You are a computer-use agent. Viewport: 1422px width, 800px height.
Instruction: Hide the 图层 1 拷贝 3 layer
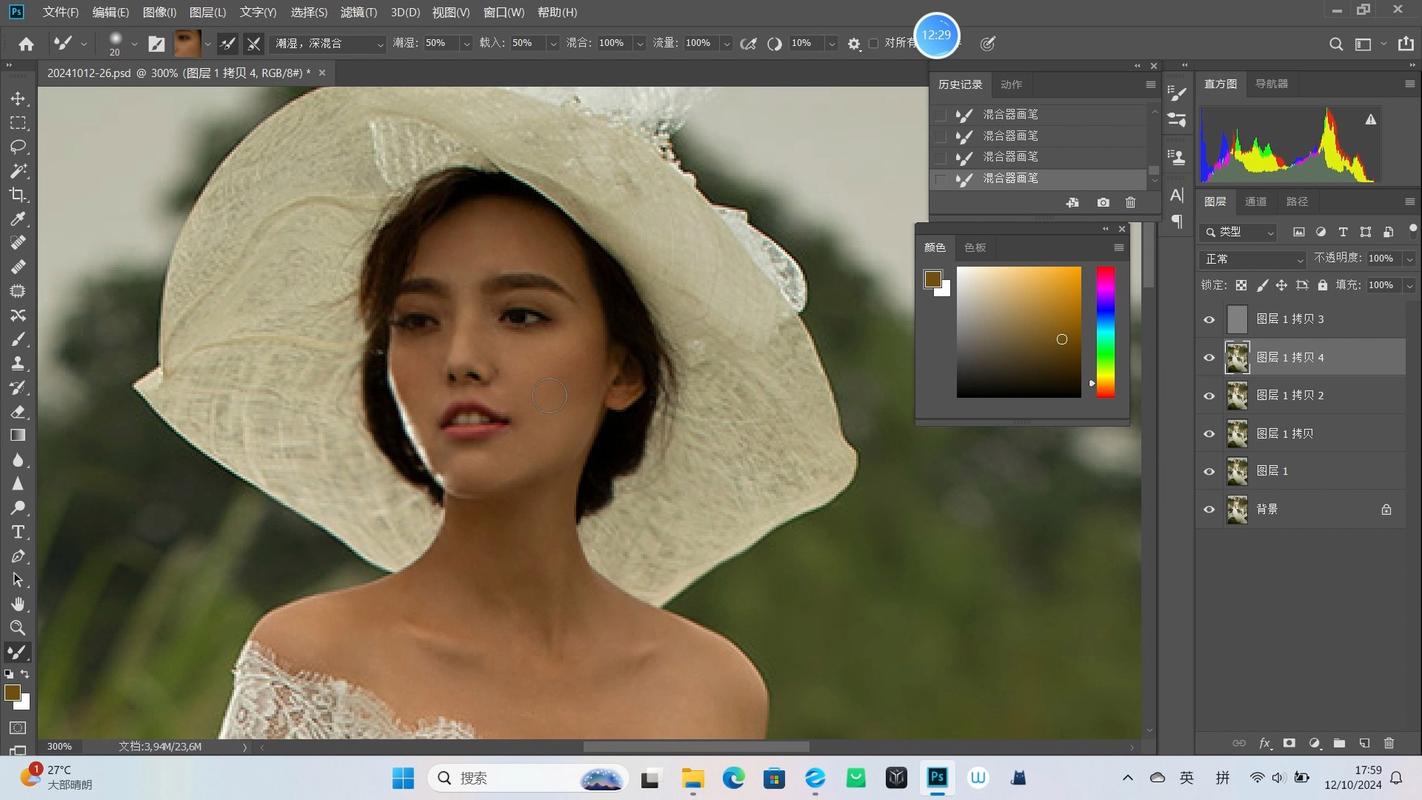pos(1209,320)
